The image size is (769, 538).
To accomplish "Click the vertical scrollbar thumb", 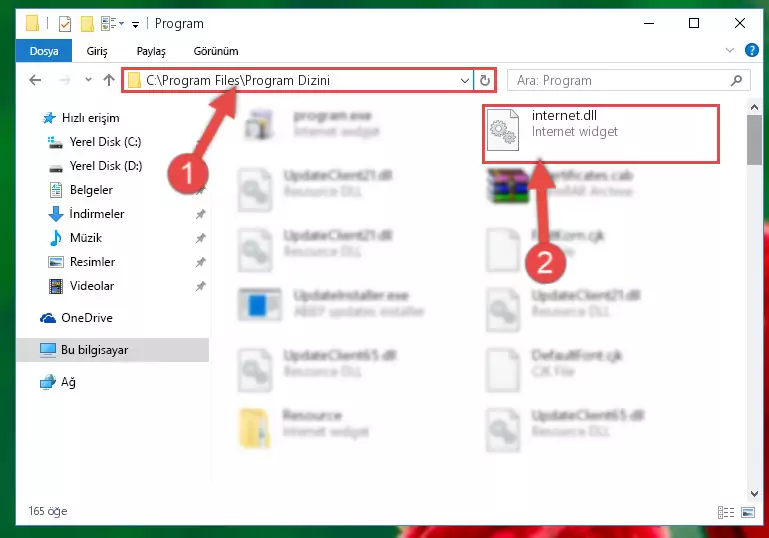I will 754,140.
